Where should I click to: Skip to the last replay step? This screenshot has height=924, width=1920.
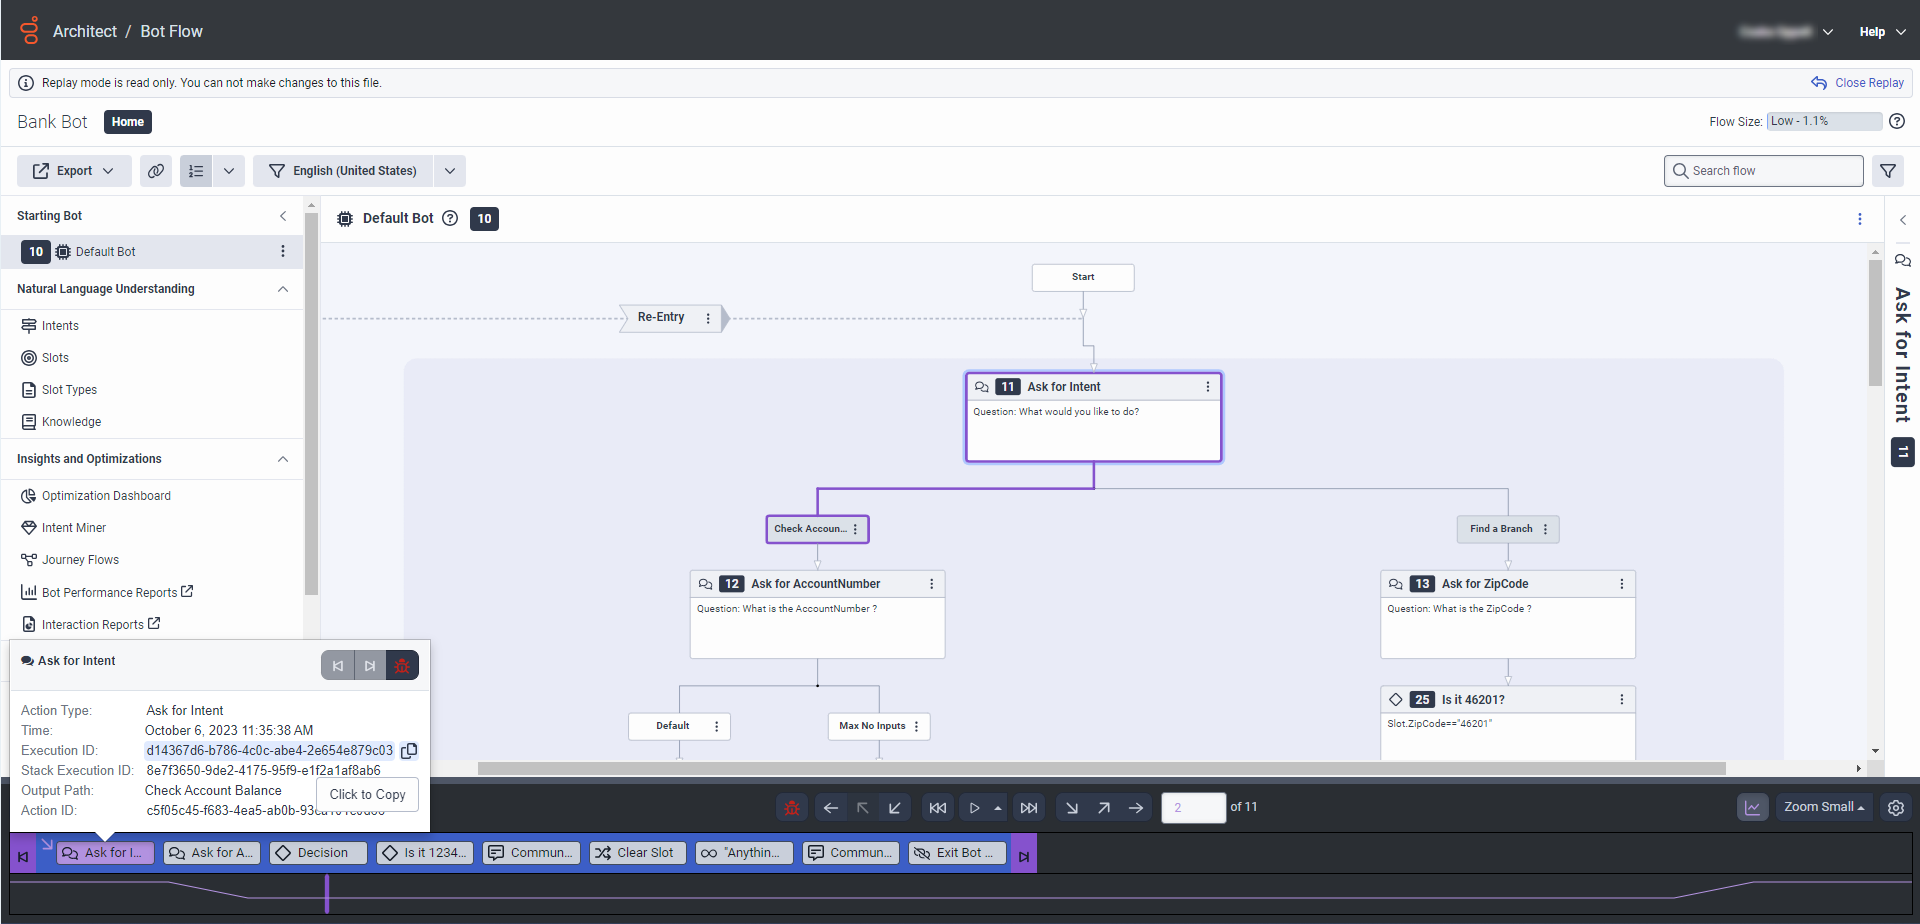click(1028, 808)
